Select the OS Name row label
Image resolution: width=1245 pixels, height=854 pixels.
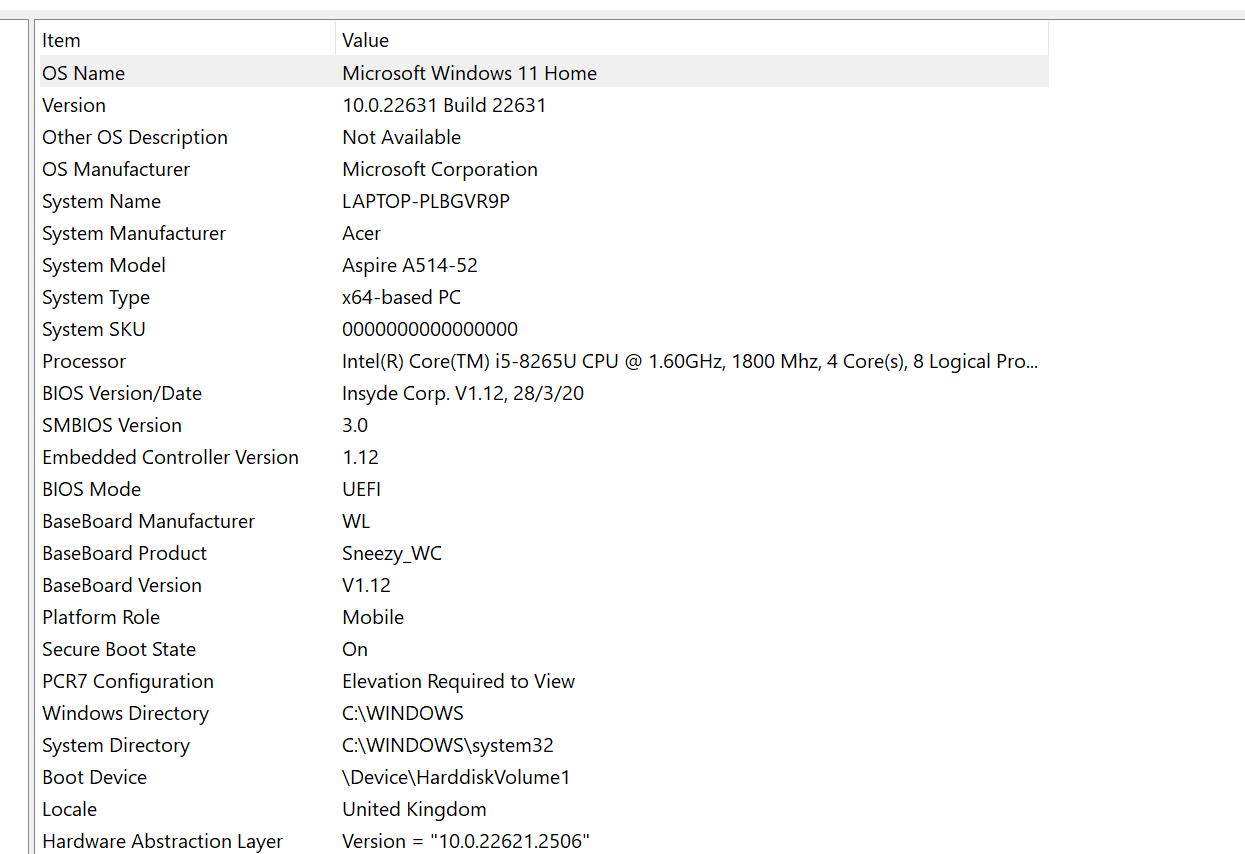[x=84, y=73]
